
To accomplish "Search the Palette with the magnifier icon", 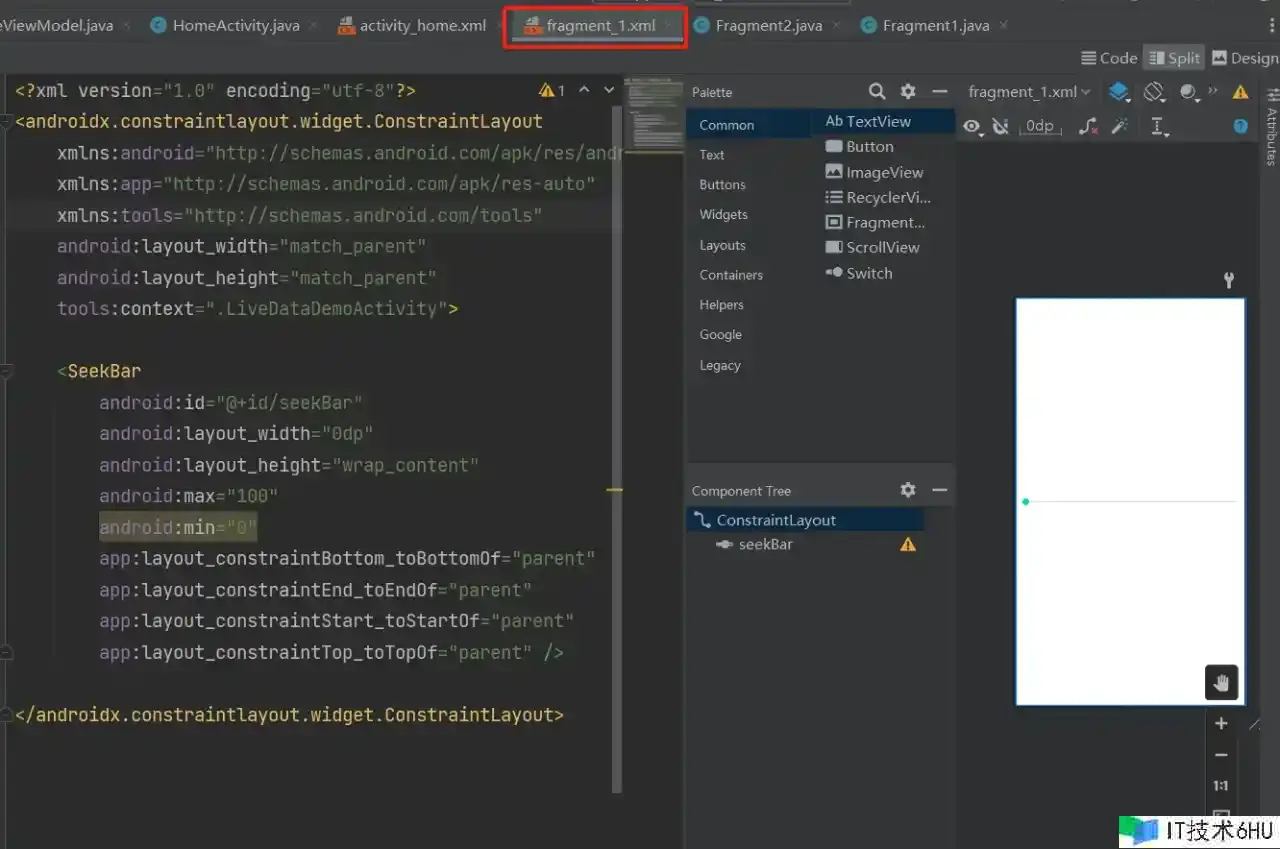I will pyautogui.click(x=877, y=92).
